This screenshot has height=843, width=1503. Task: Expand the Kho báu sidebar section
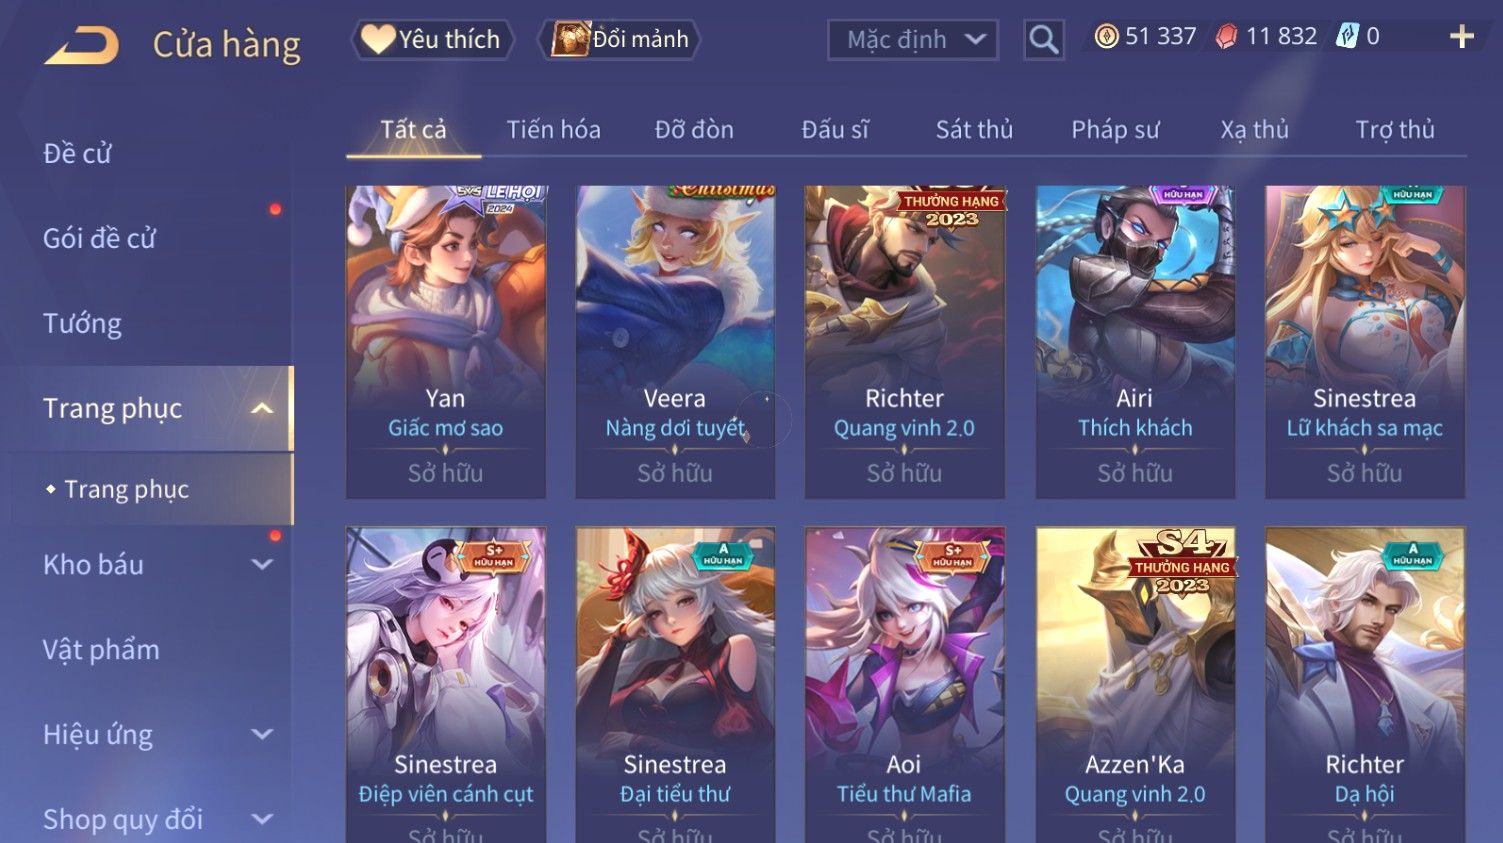click(x=262, y=564)
